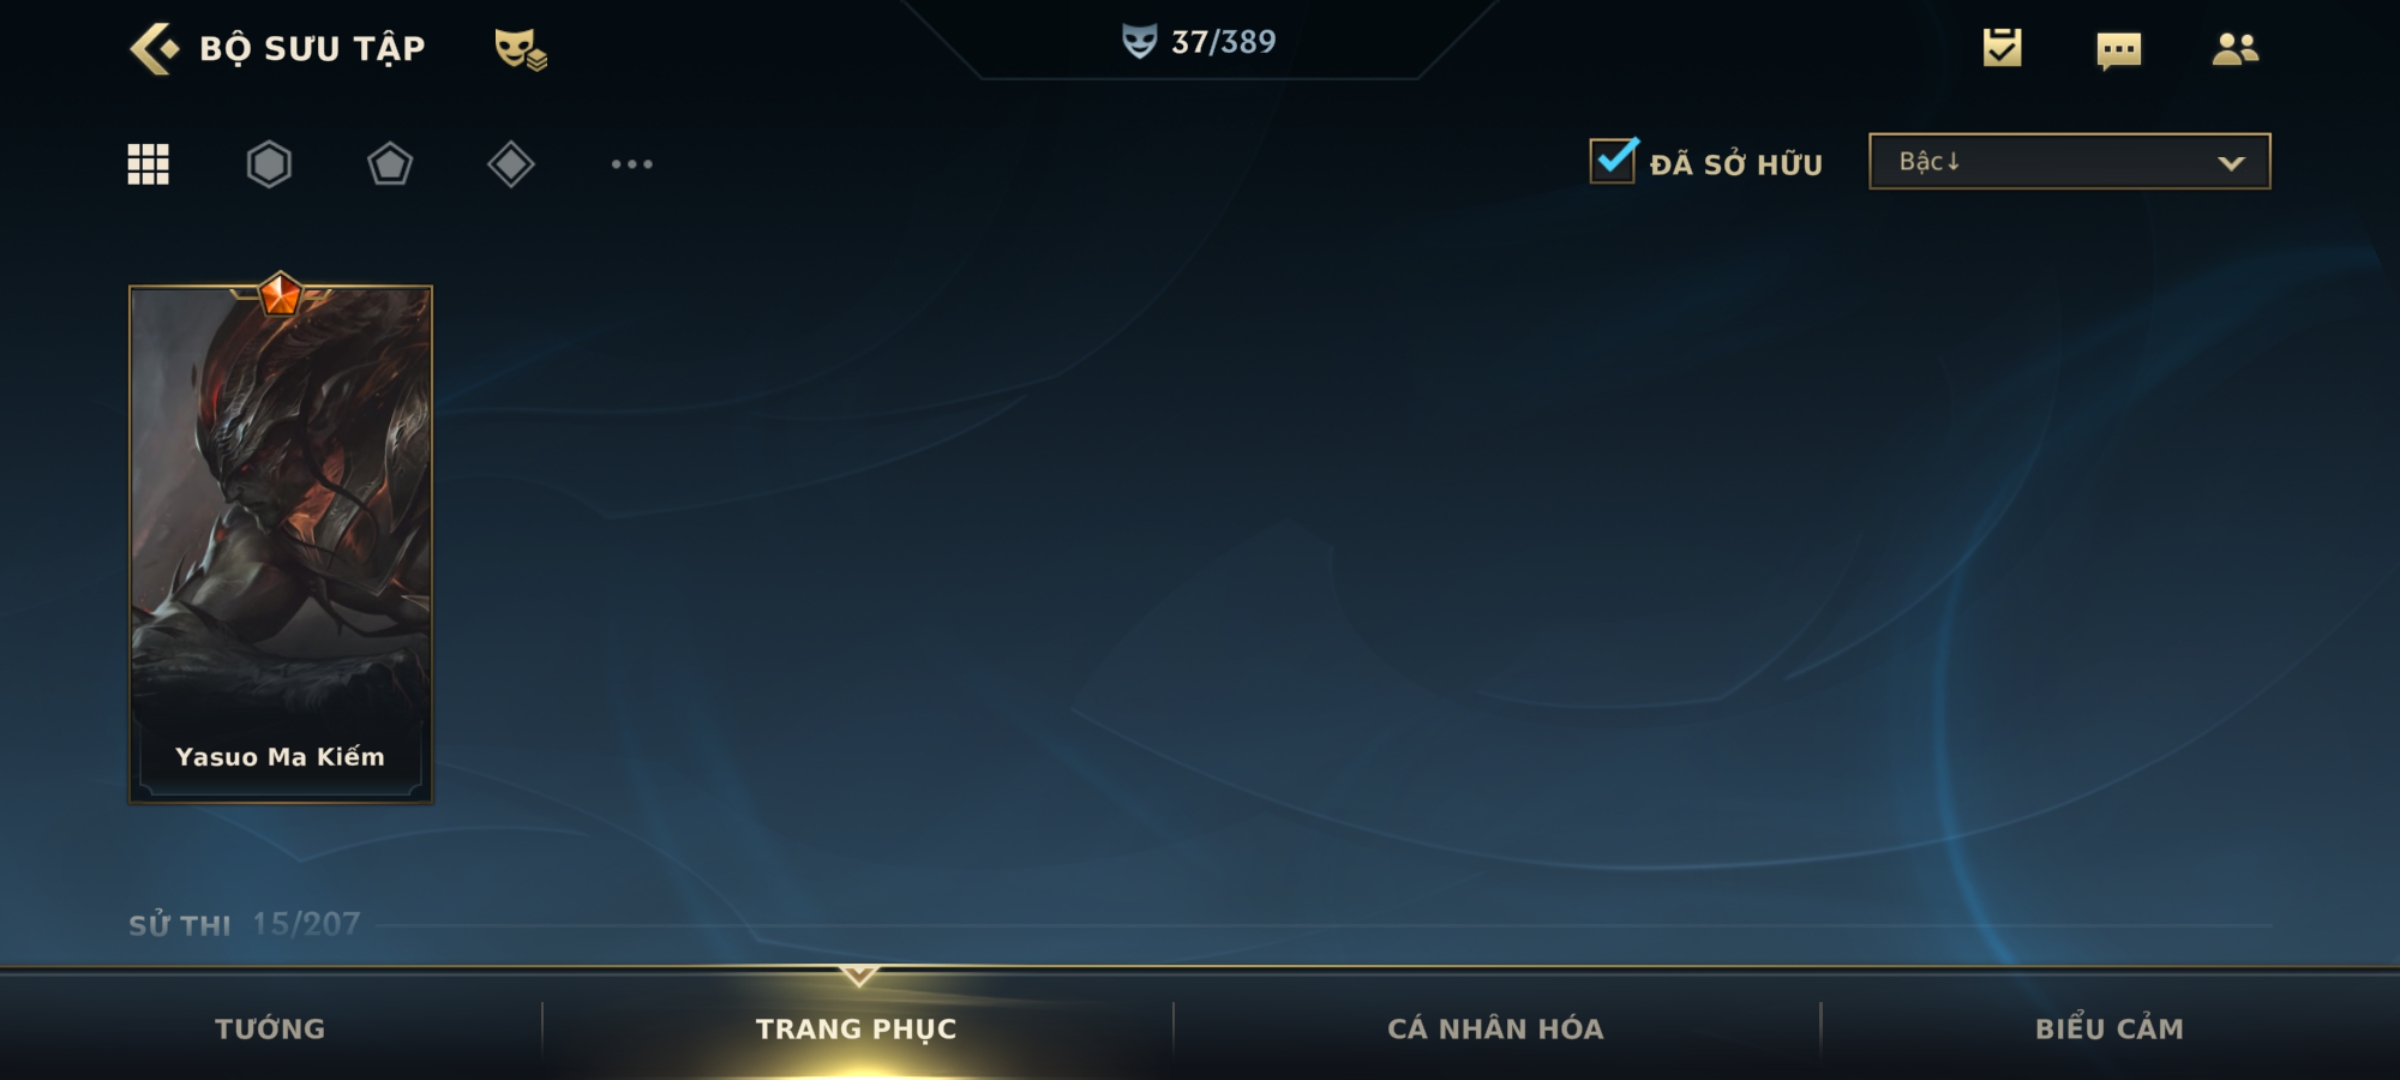Go back using the gold arrow
The image size is (2400, 1080).
click(155, 48)
